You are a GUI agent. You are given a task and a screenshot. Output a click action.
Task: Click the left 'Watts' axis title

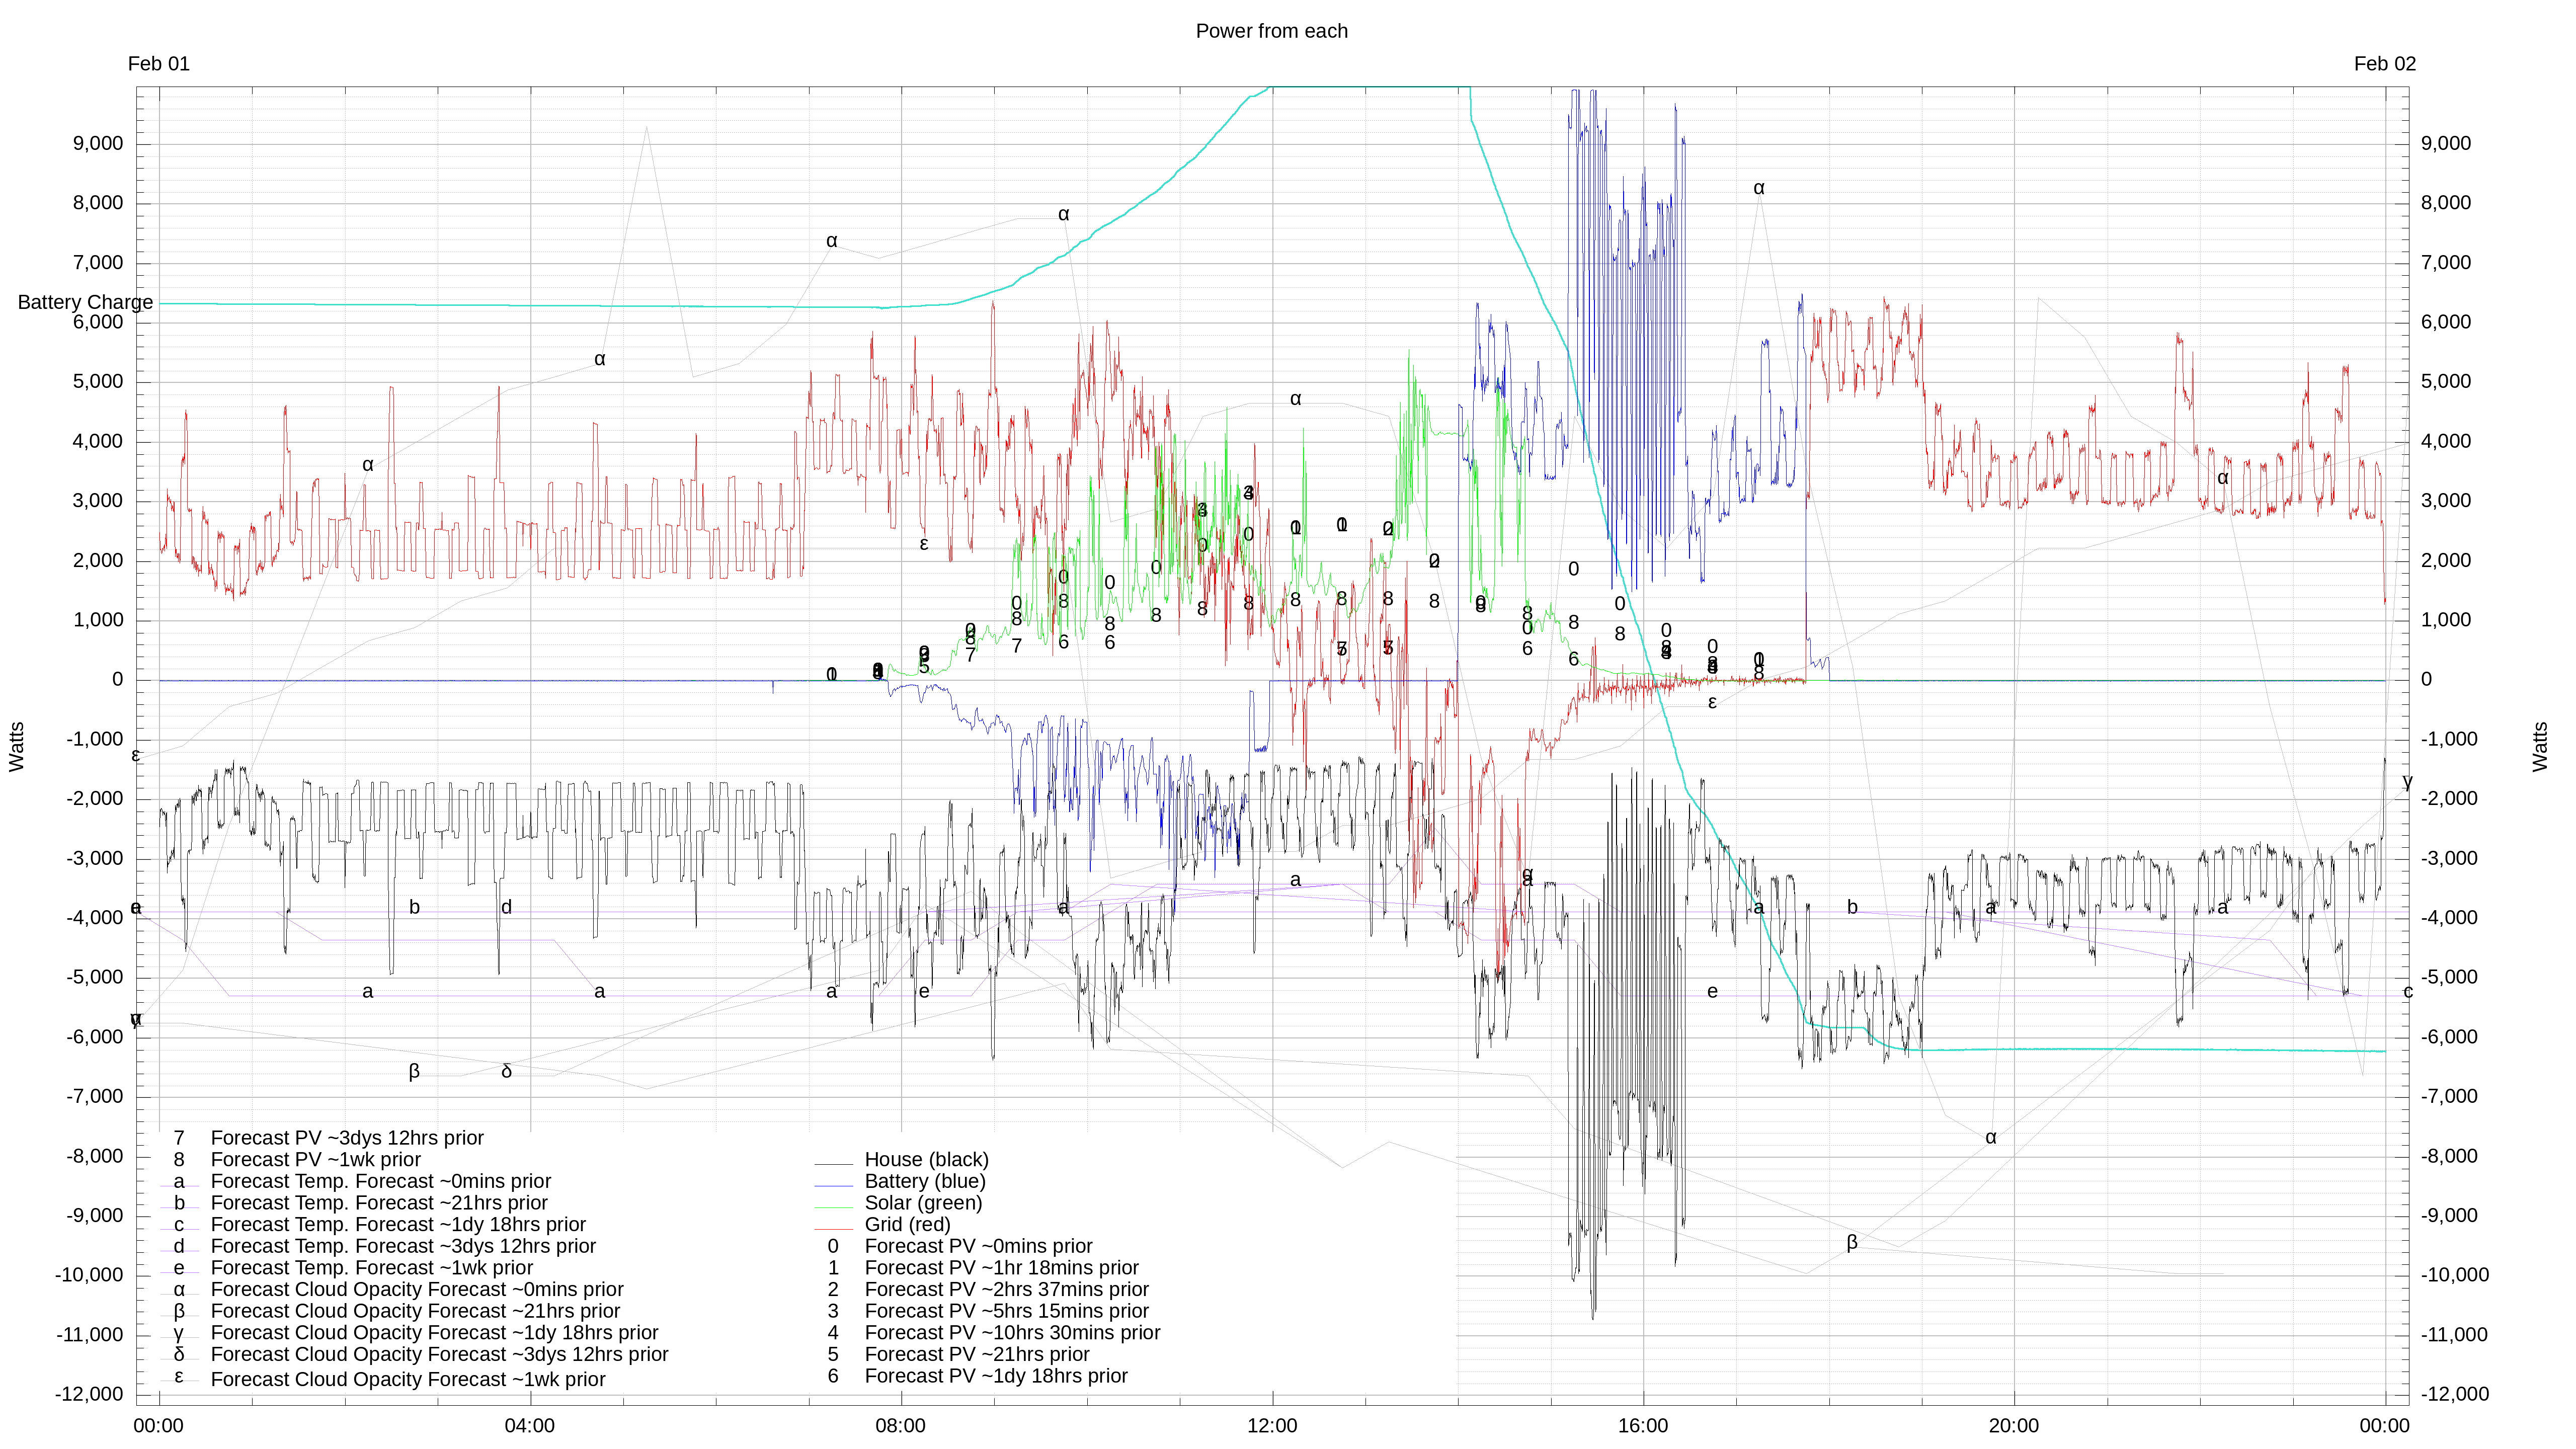[x=16, y=746]
